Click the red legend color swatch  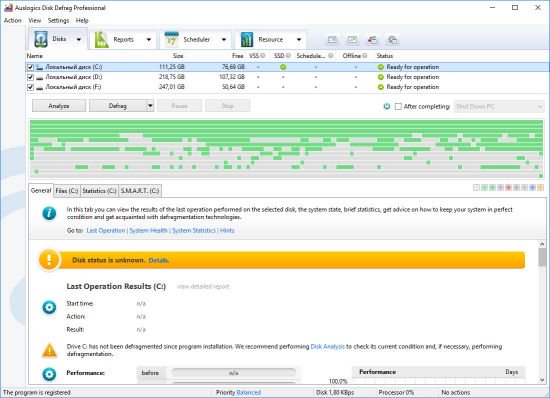[x=508, y=188]
